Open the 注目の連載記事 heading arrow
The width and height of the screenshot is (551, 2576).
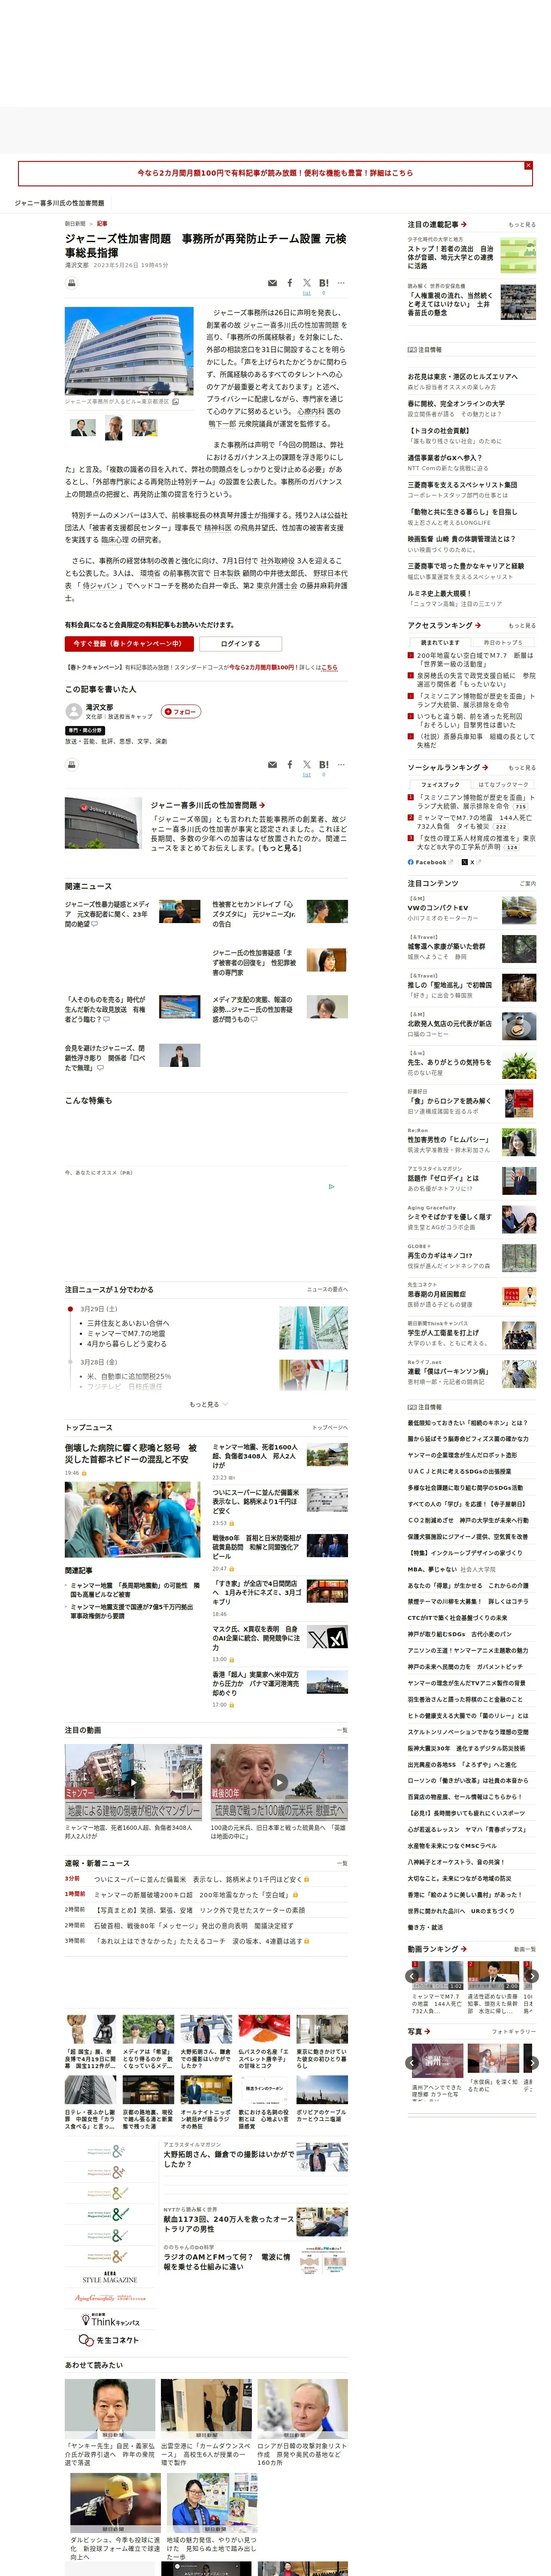pos(464,225)
